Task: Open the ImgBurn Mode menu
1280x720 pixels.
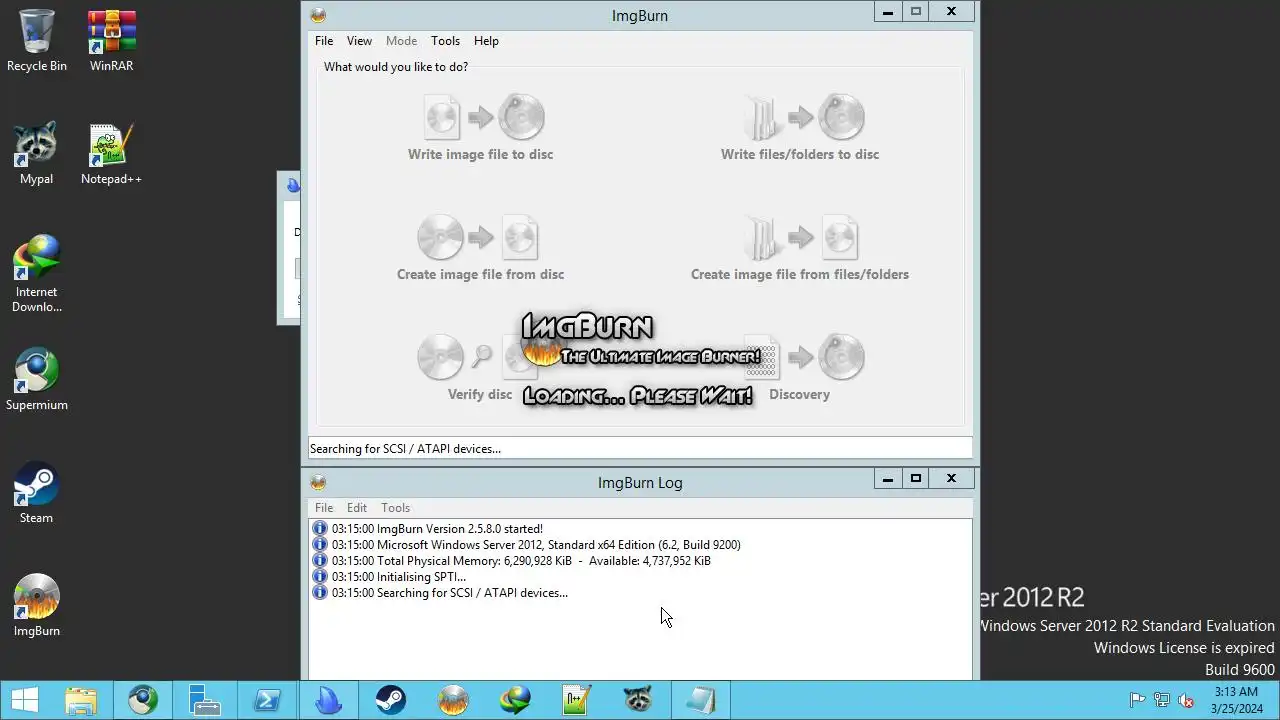Action: click(x=401, y=41)
